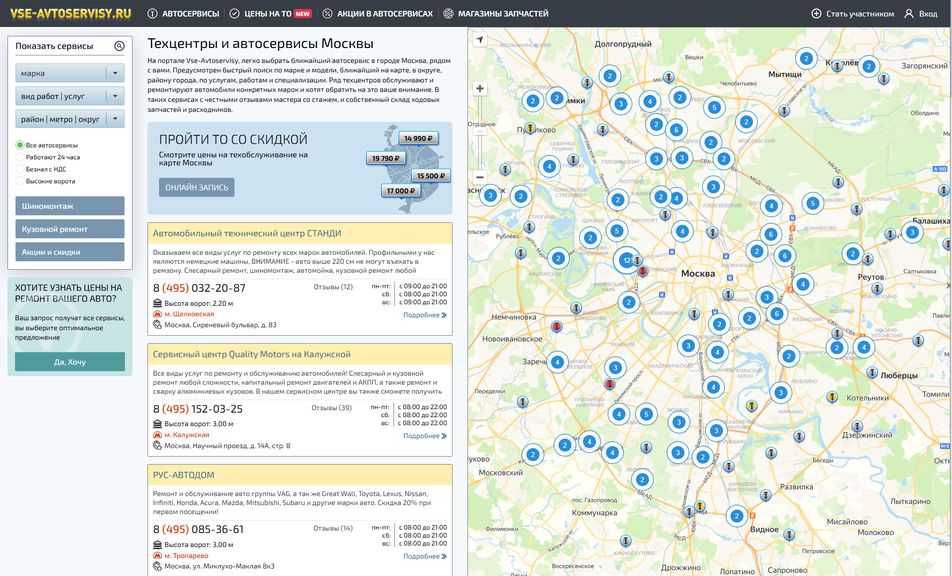Click the location icon beside Научный проезд address
Image resolution: width=952 pixels, height=576 pixels.
(x=157, y=446)
